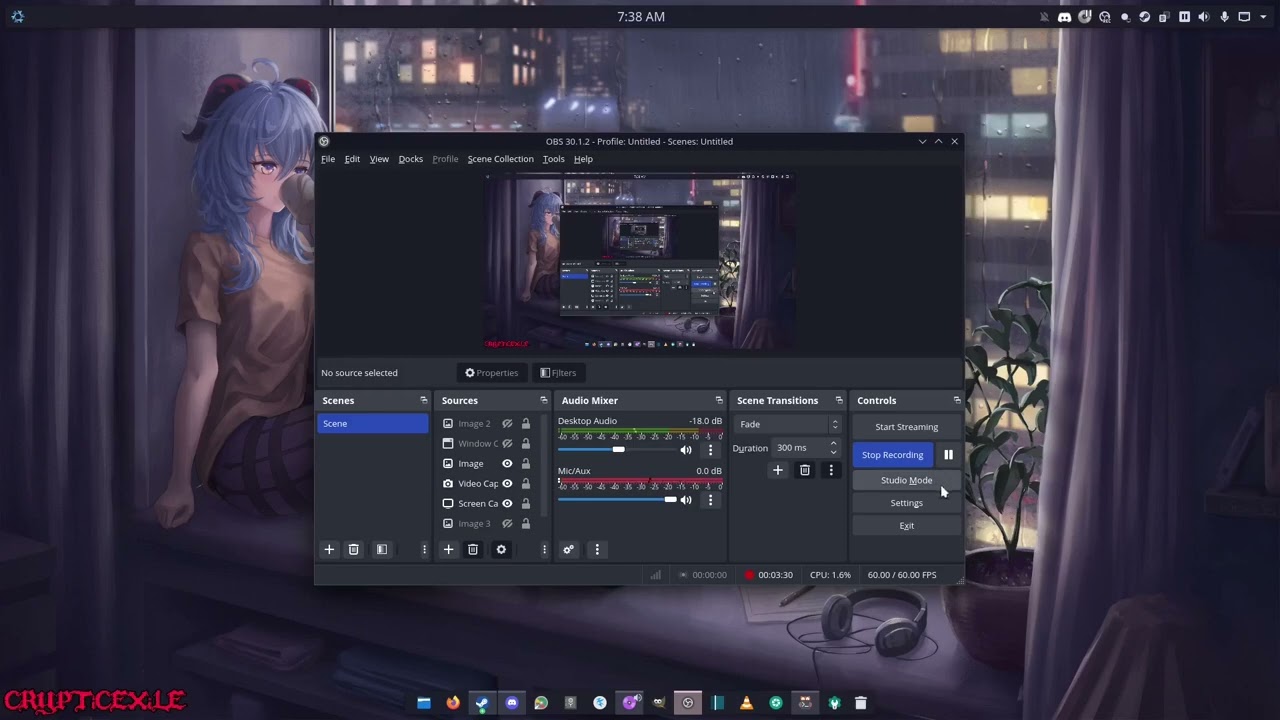This screenshot has height=720, width=1280.
Task: Open Audio Mixer toolbar three-dot menu
Action: [597, 549]
